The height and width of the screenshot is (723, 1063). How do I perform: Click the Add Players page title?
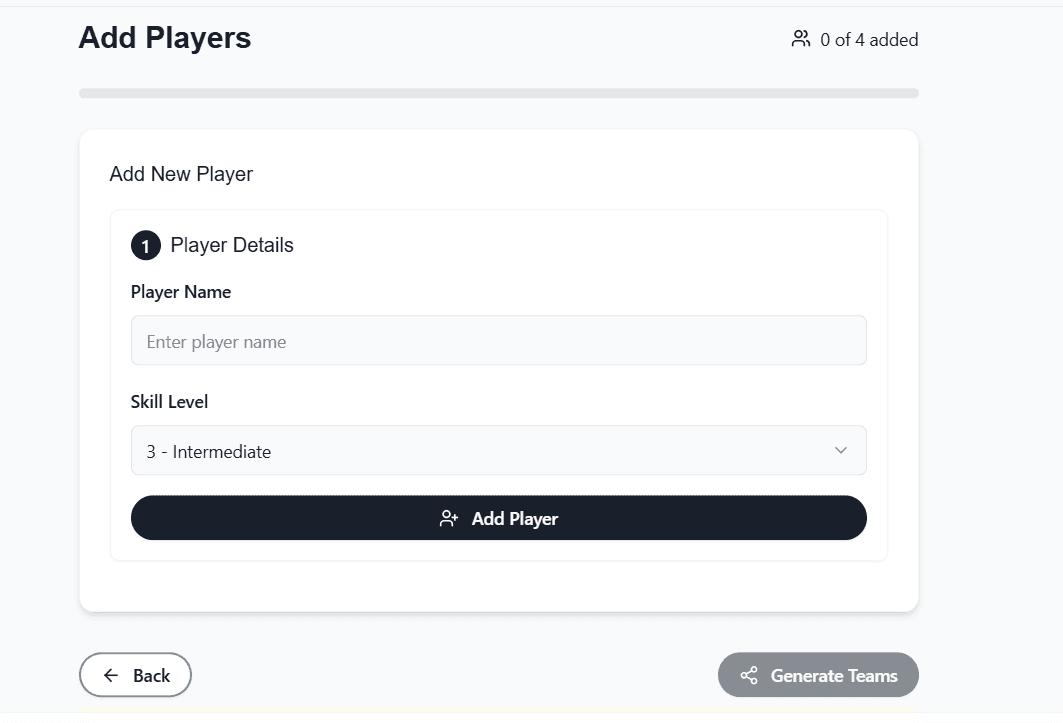tap(164, 38)
